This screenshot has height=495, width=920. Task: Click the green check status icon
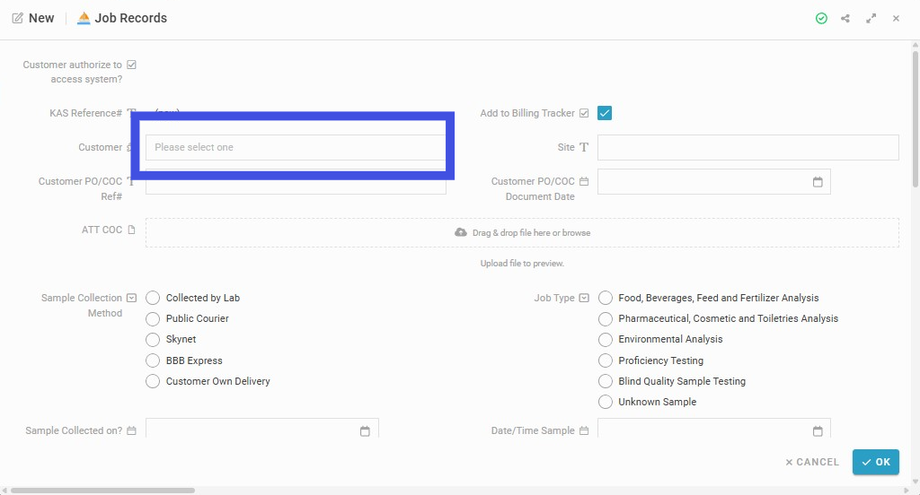(x=821, y=18)
